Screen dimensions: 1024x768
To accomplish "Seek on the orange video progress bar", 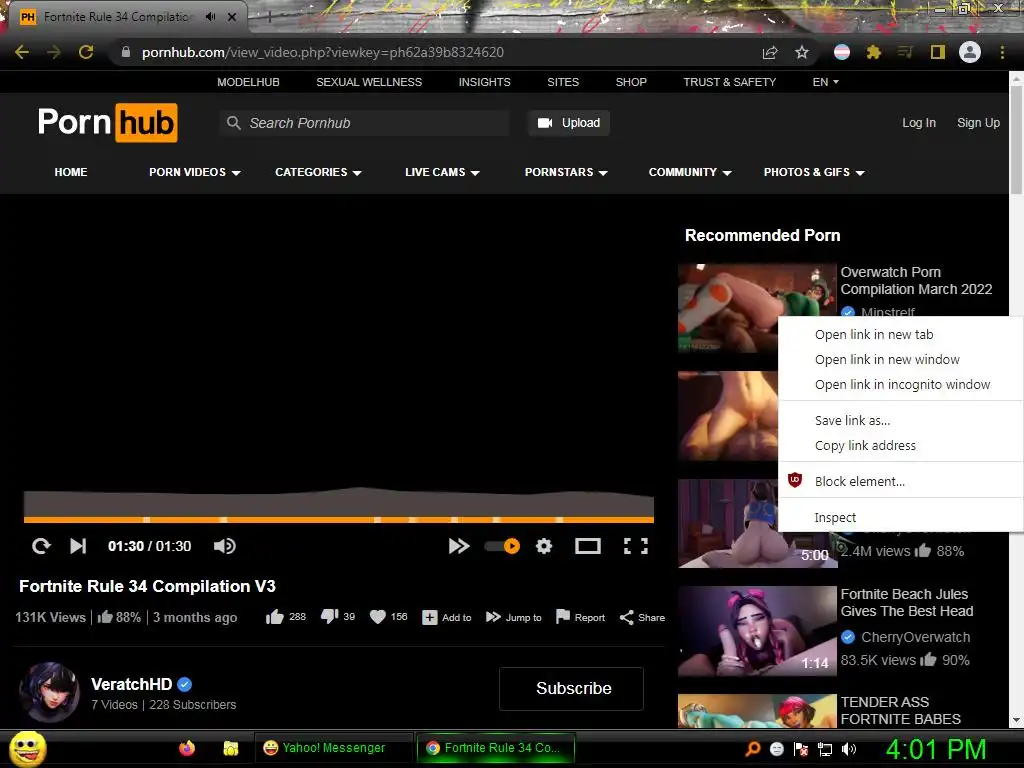I will click(x=339, y=520).
